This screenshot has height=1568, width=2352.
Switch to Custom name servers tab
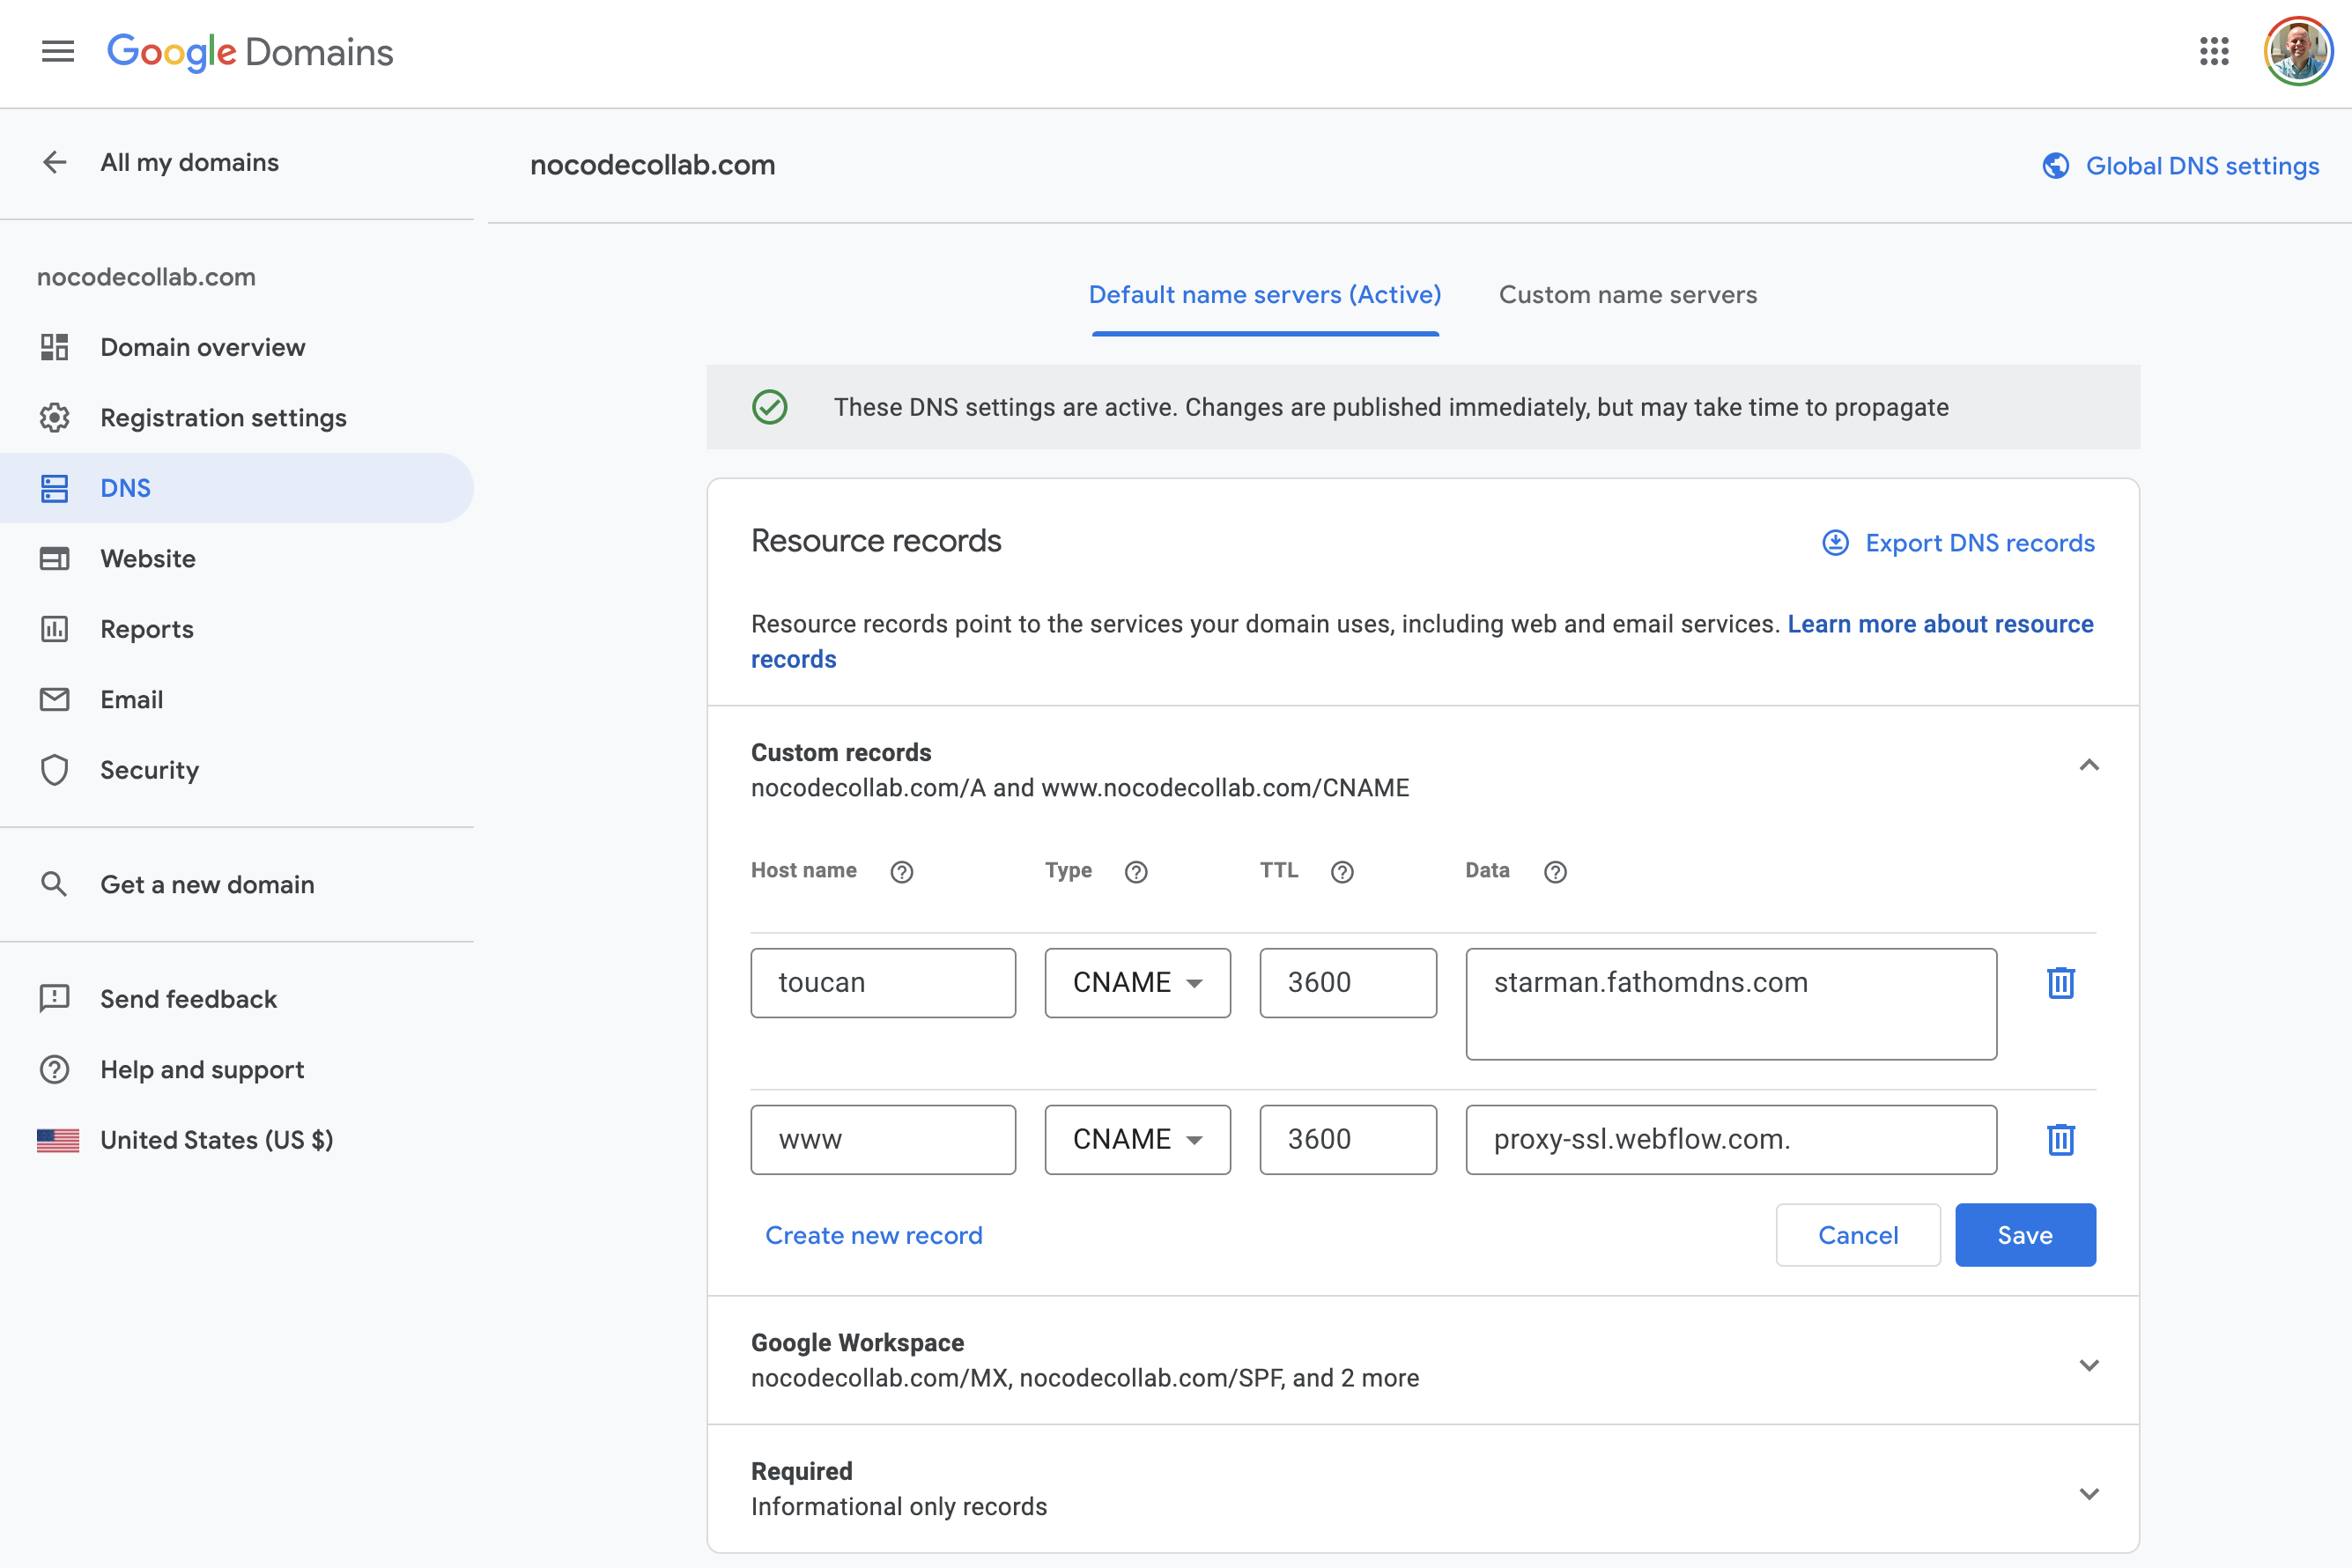1627,295
